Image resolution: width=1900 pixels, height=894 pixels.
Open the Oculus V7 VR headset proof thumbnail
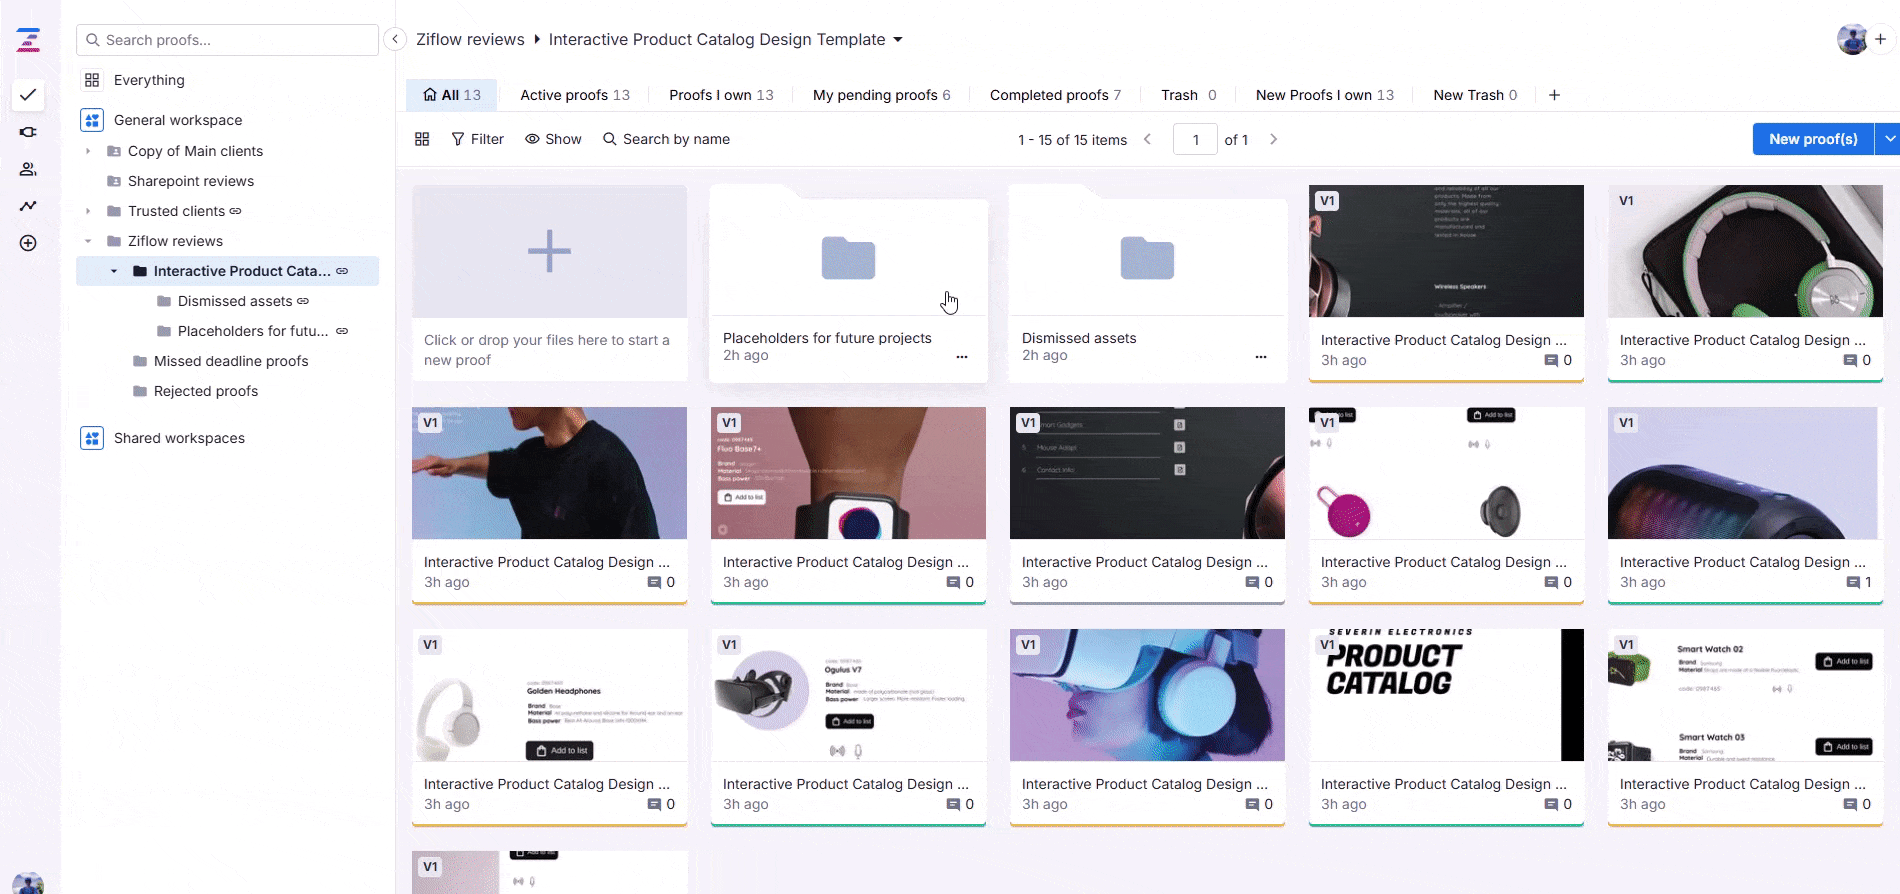point(848,695)
